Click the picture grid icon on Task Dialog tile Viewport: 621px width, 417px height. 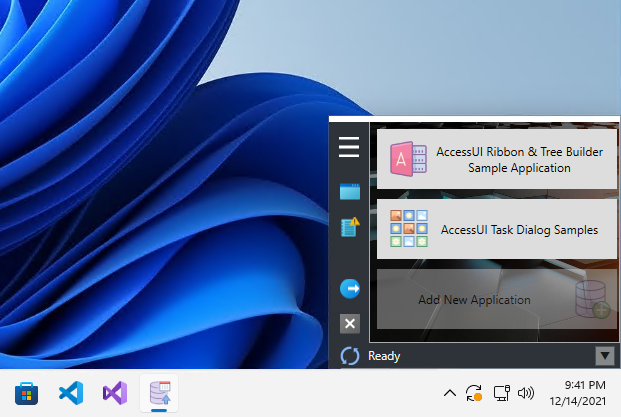[409, 228]
